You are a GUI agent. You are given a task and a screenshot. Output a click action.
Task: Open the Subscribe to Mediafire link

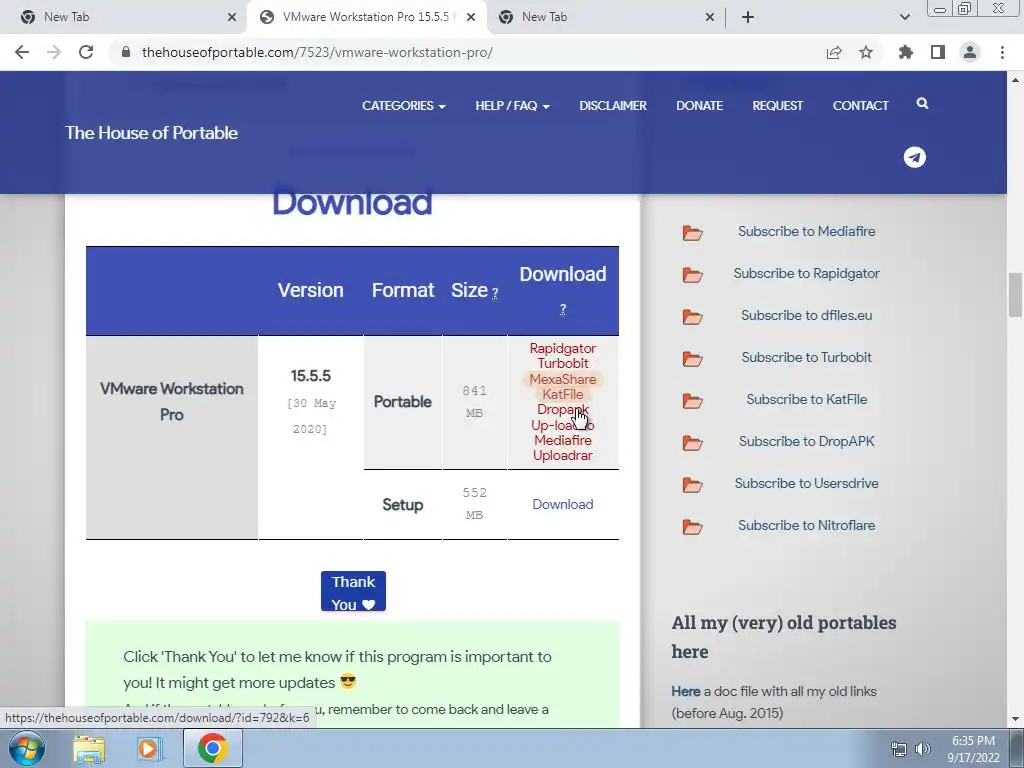tap(806, 231)
